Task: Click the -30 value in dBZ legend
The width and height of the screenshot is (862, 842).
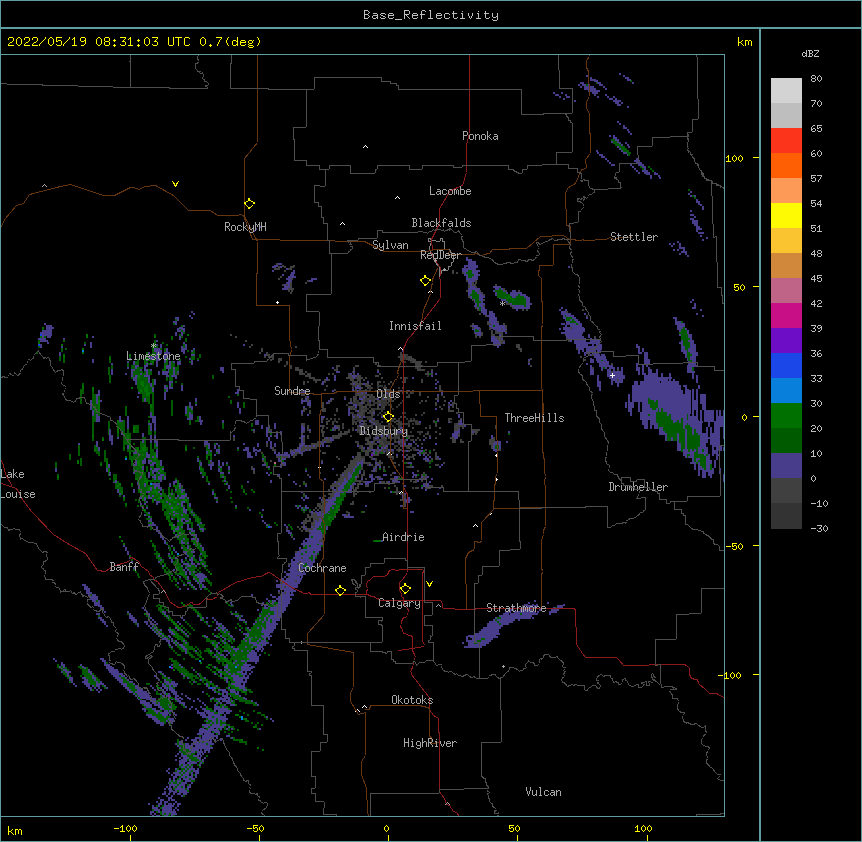Action: click(x=819, y=528)
